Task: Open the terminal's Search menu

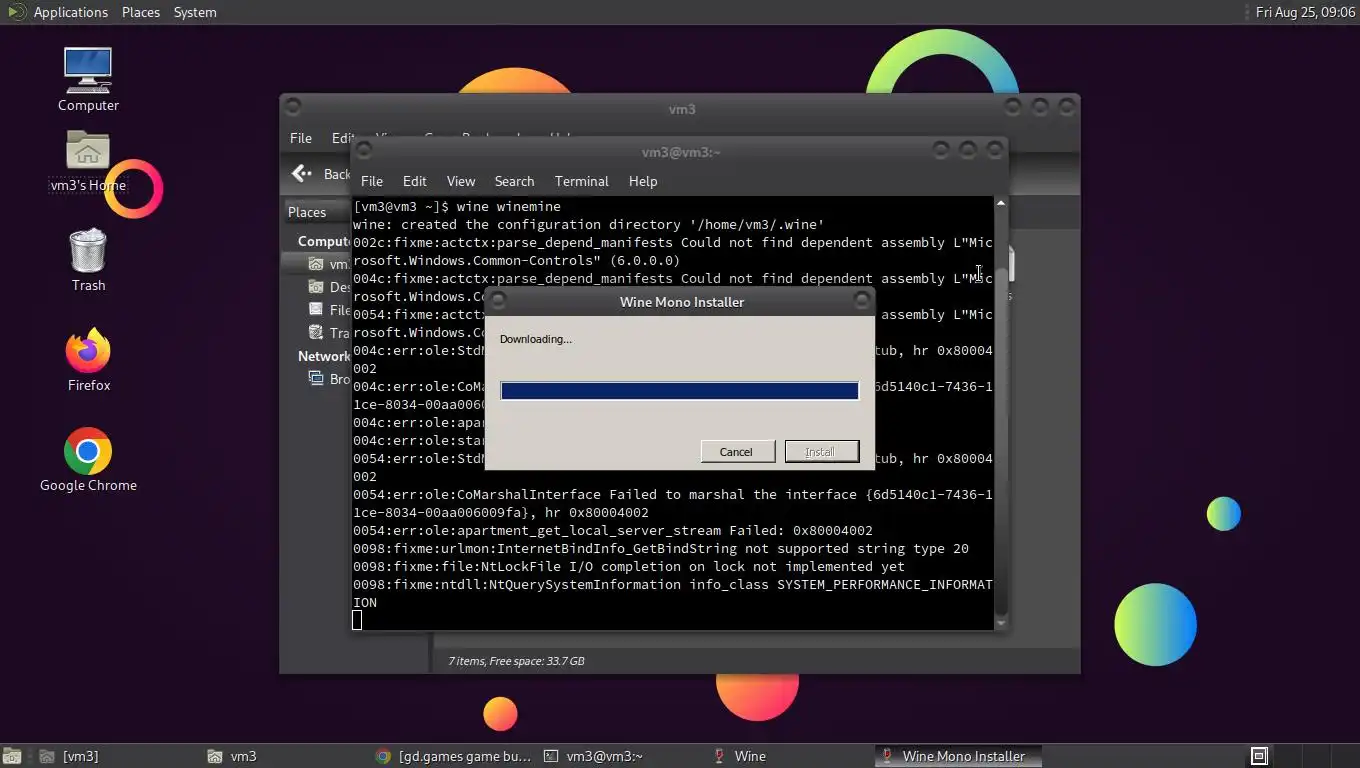Action: point(514,181)
